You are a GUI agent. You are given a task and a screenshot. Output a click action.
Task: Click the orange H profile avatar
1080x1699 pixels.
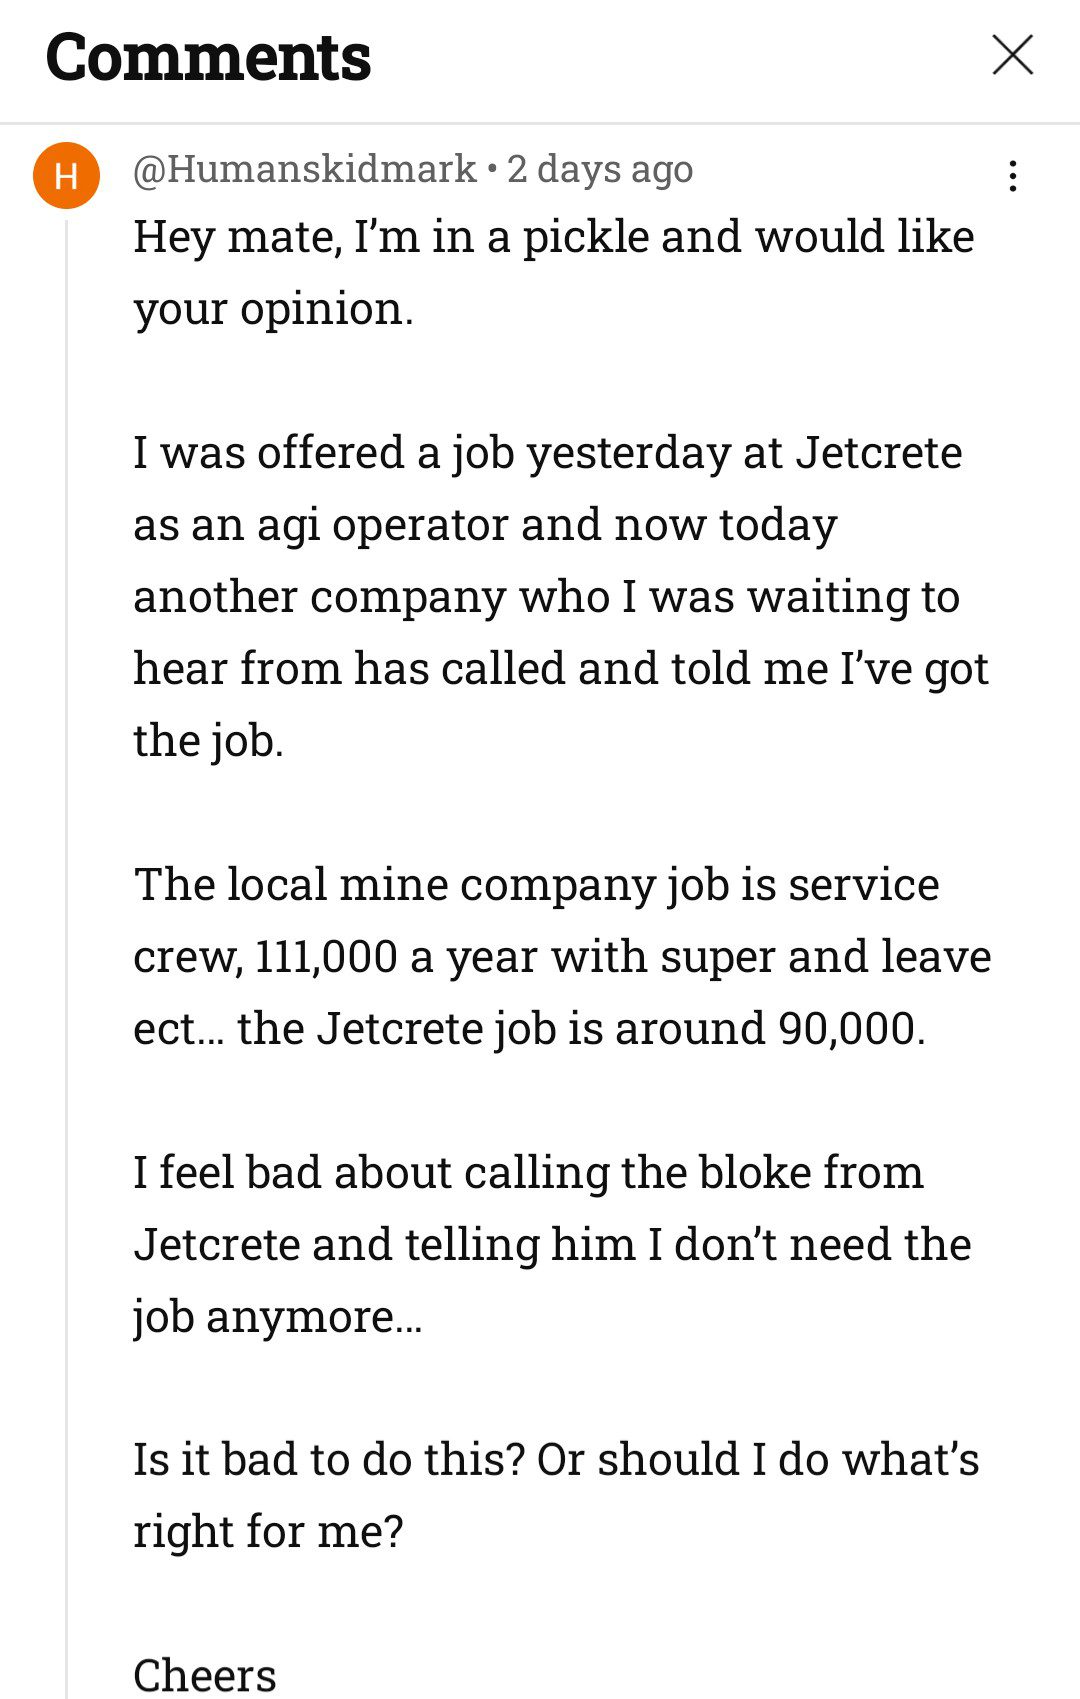click(66, 175)
